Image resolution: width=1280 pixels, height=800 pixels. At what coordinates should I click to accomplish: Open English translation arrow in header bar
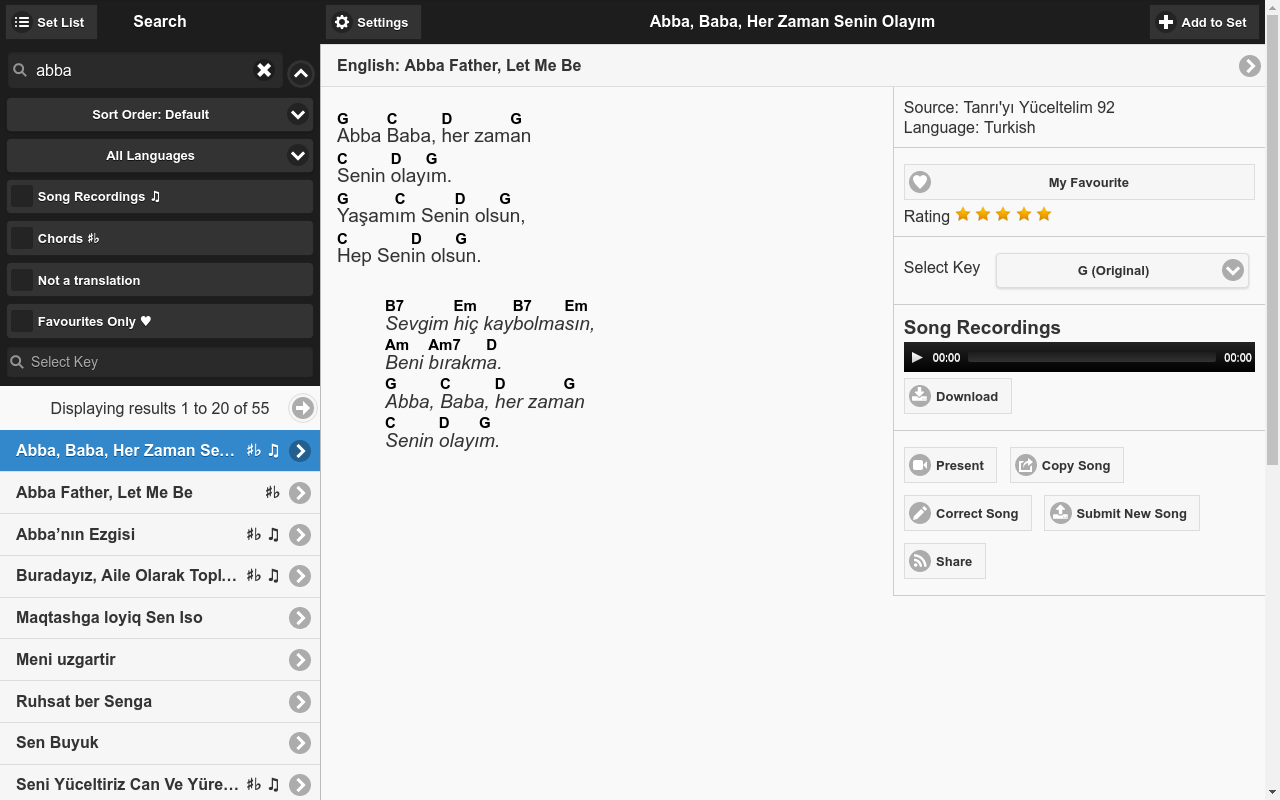tap(1249, 66)
